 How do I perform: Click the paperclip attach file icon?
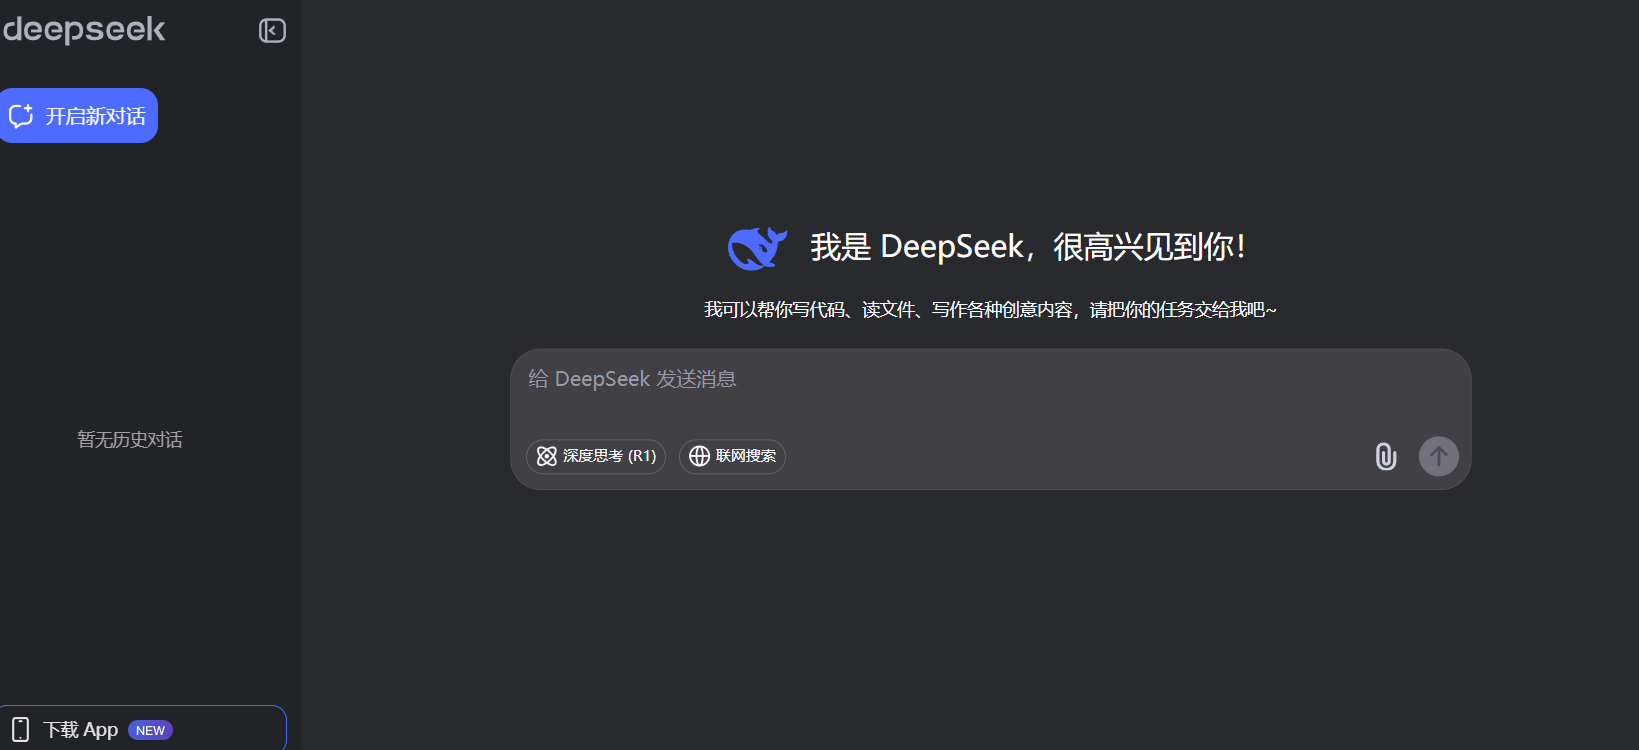click(1385, 457)
